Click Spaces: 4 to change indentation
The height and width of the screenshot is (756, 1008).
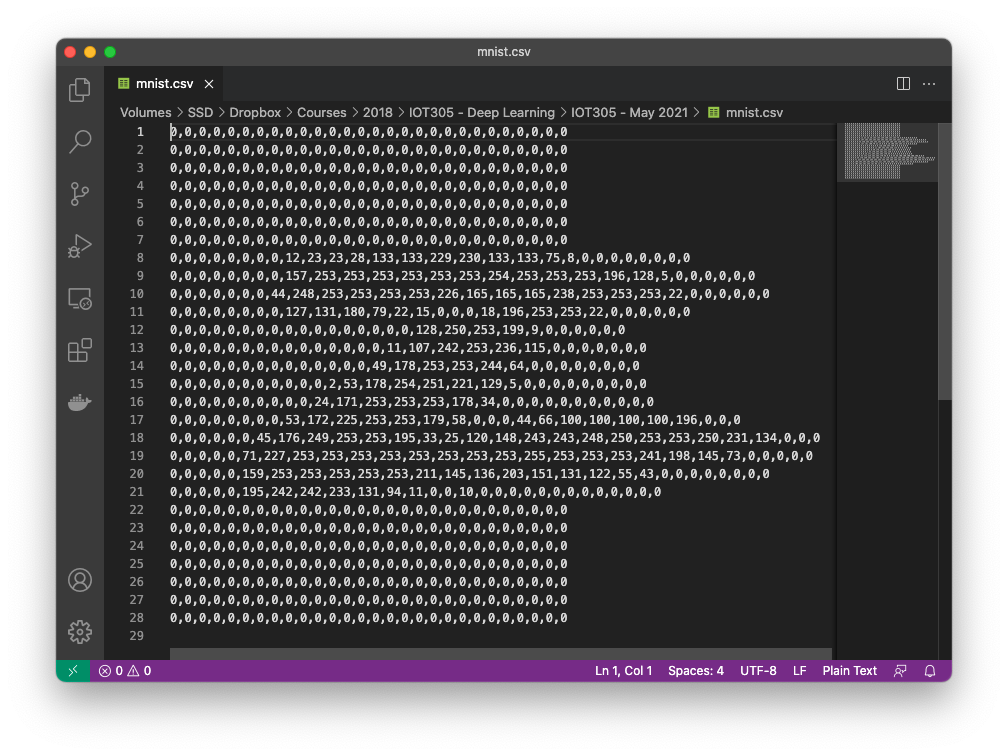(x=696, y=670)
